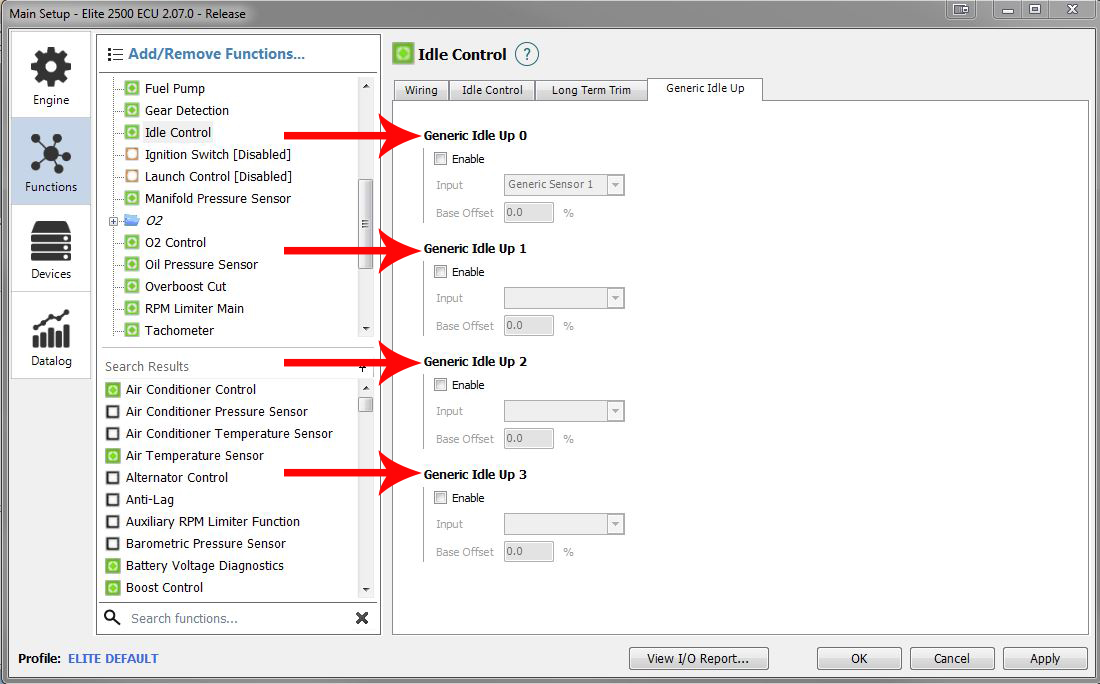Click the function tree scrollbar thumb
This screenshot has width=1100, height=684.
pyautogui.click(x=365, y=224)
